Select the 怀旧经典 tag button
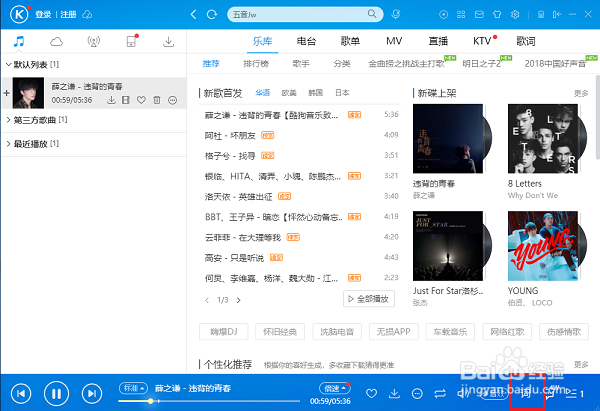Image resolution: width=600 pixels, height=411 pixels. 280,332
